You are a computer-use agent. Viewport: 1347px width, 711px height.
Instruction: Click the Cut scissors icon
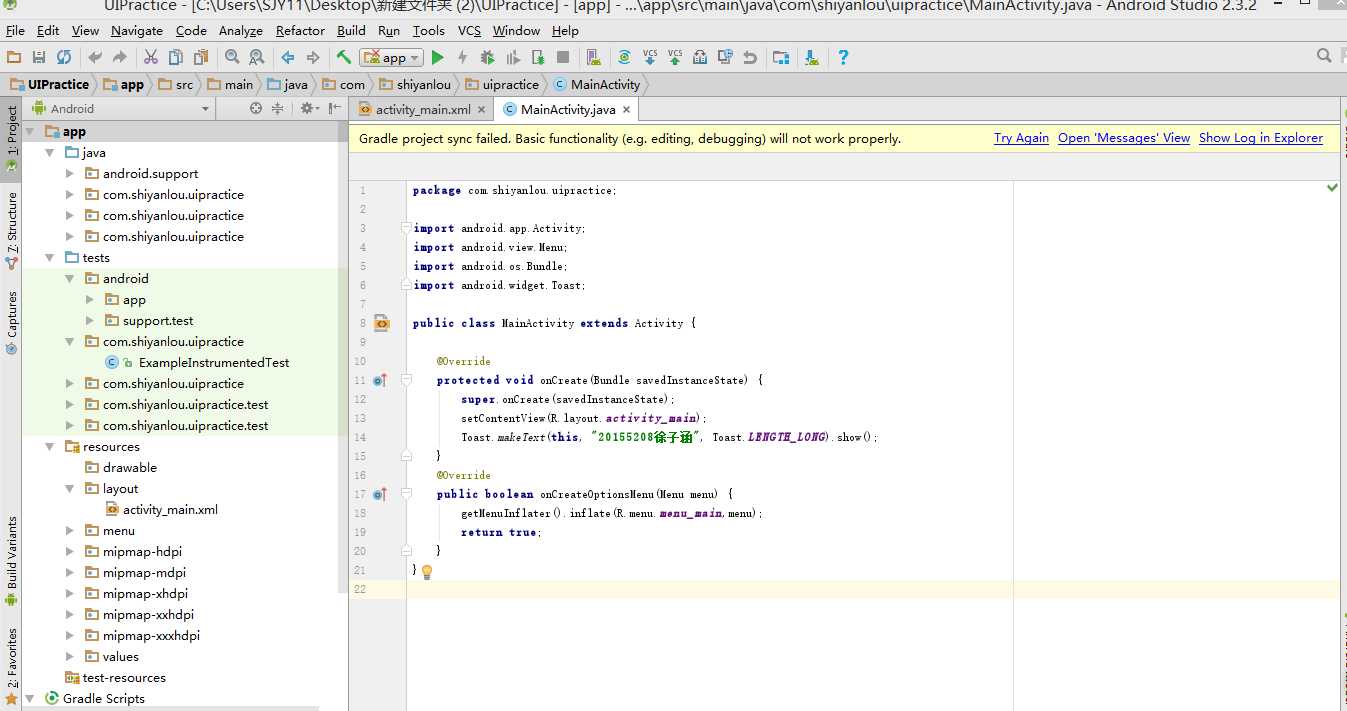tap(151, 58)
